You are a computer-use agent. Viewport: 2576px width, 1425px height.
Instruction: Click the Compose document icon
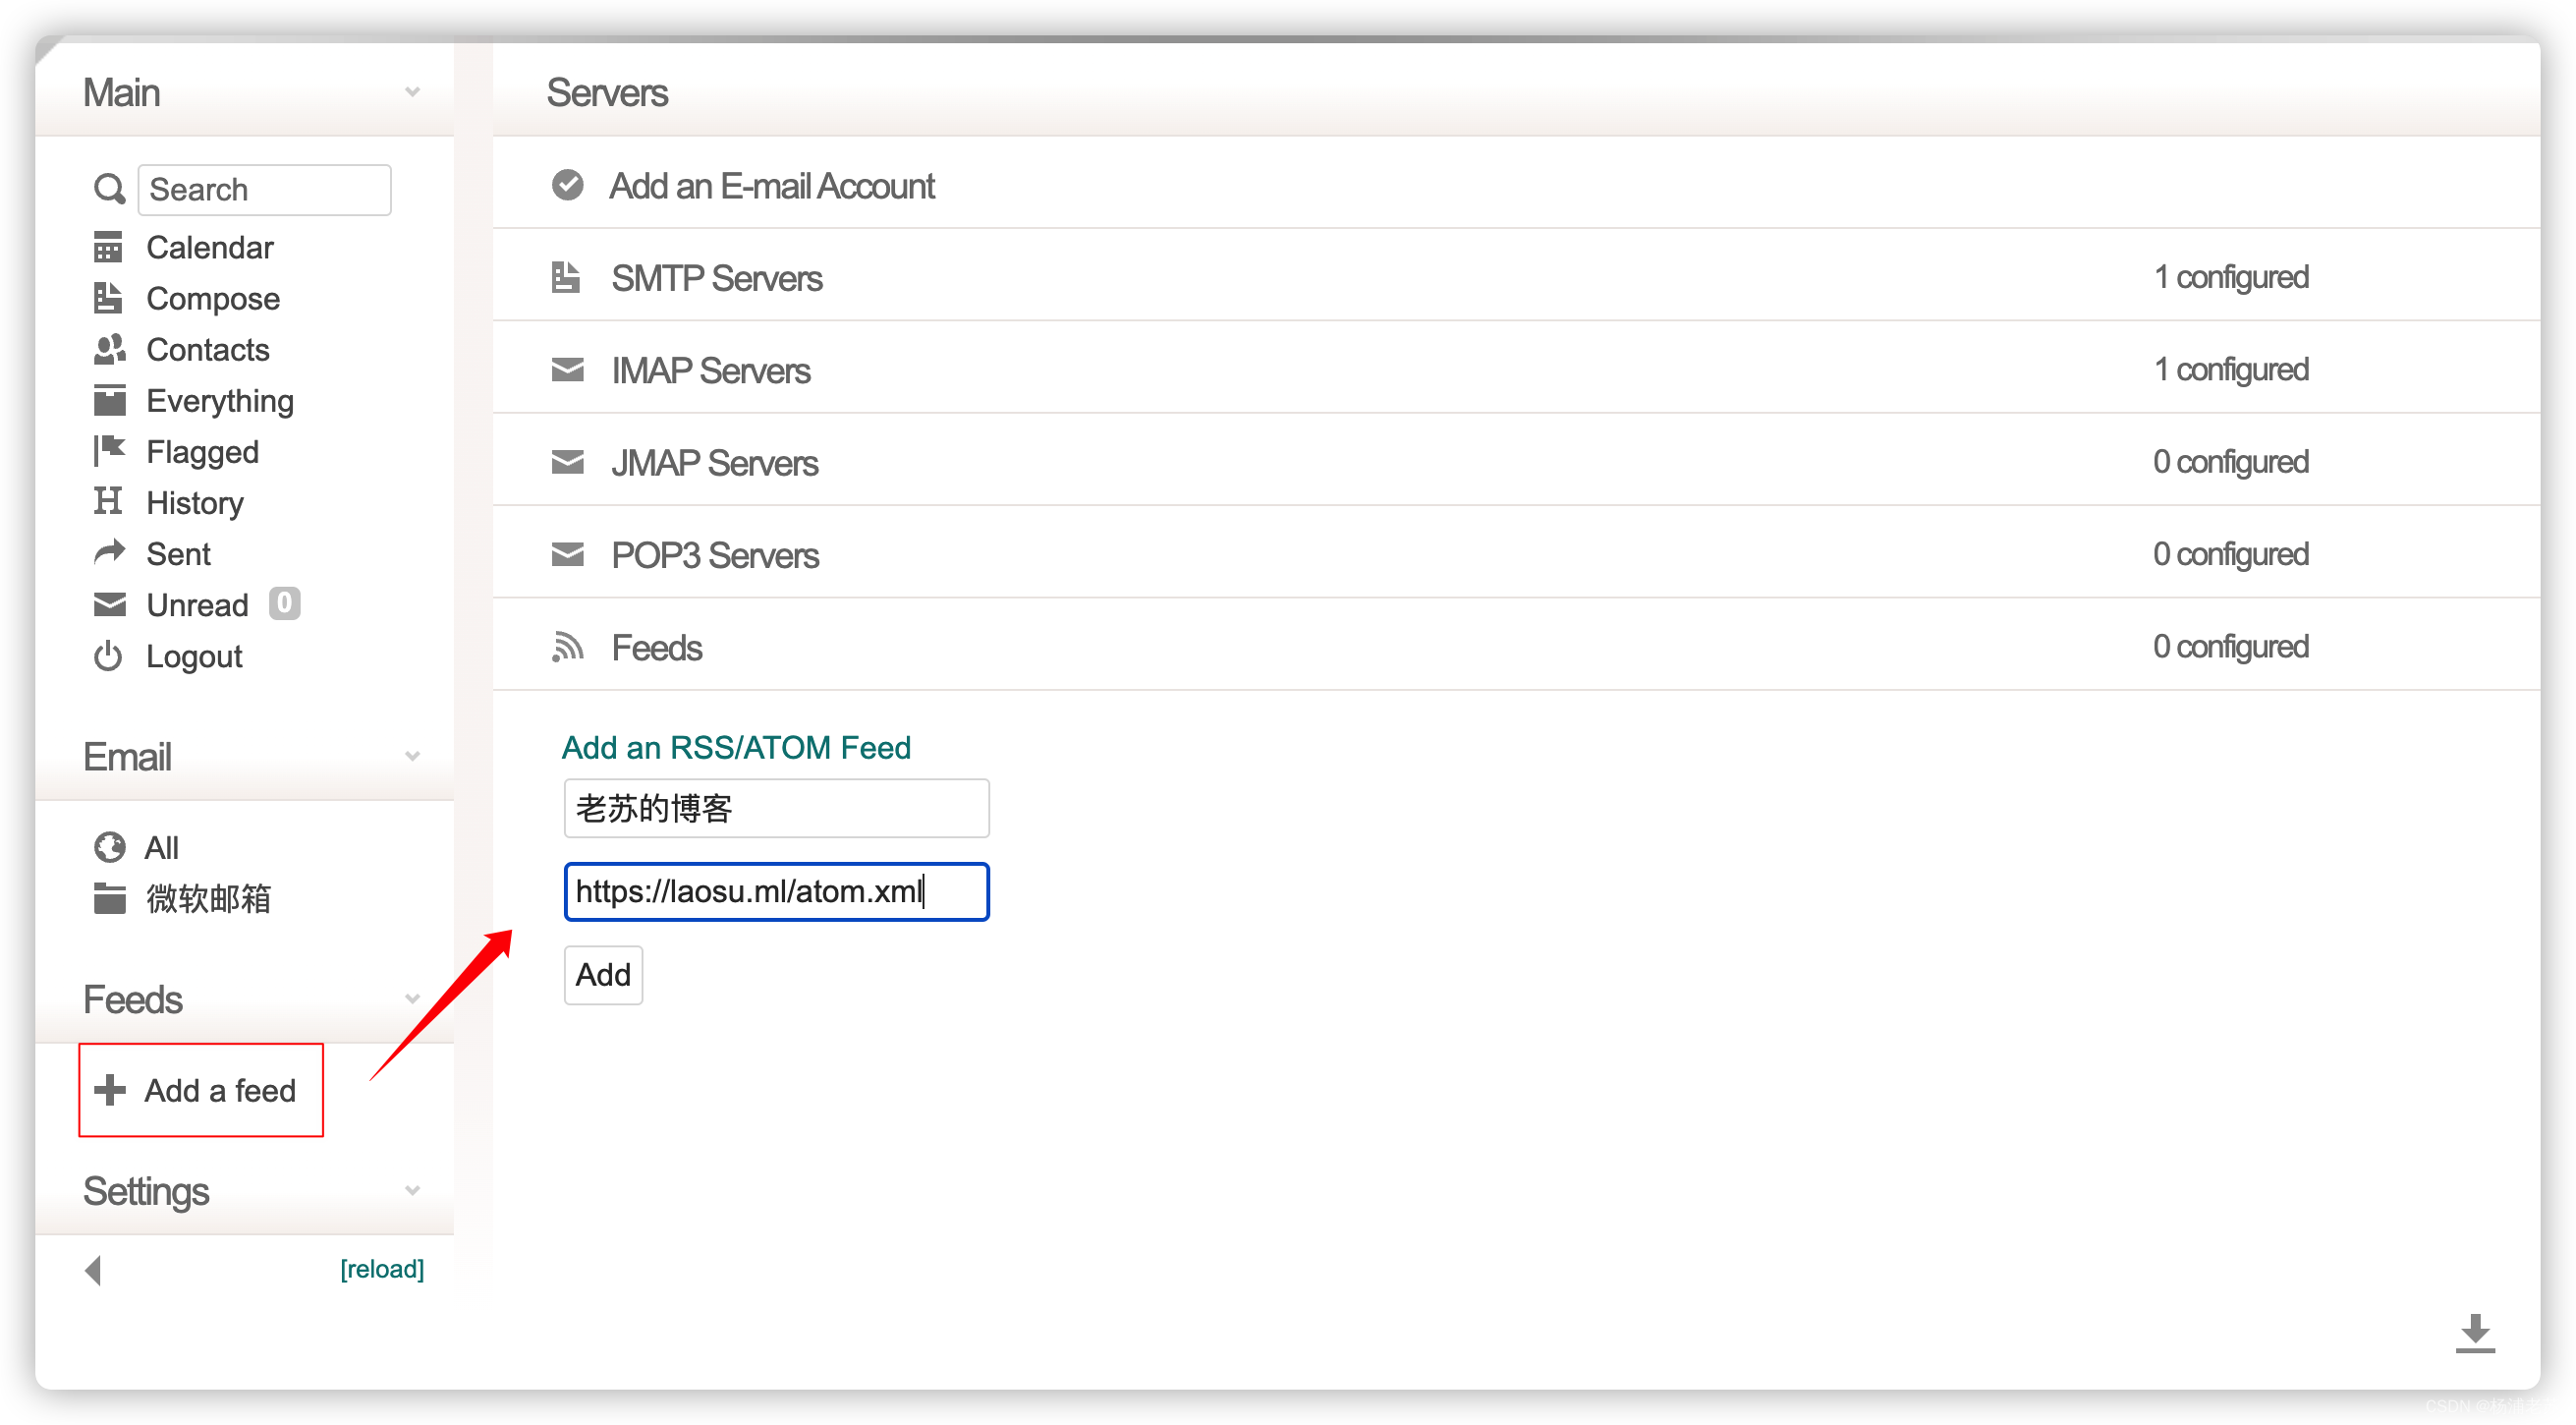108,298
